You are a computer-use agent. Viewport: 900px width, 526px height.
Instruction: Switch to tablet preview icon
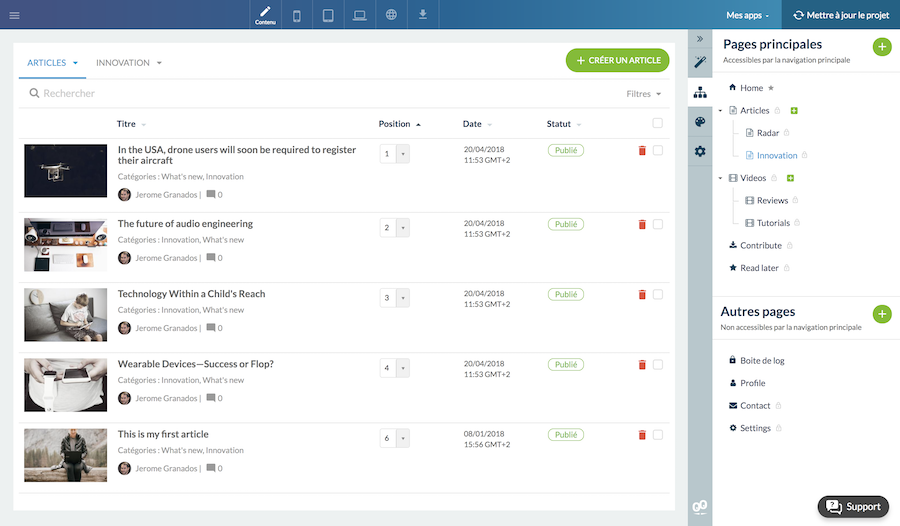328,15
